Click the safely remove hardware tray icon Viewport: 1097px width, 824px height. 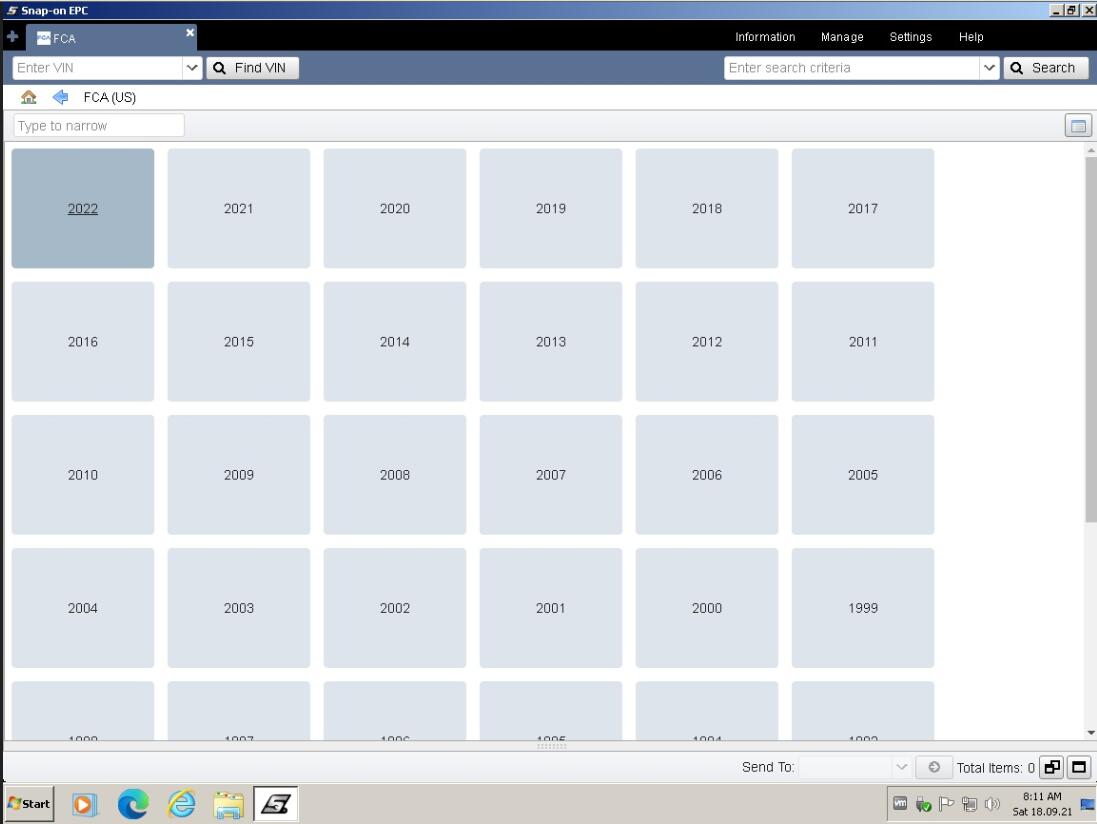pyautogui.click(x=923, y=804)
